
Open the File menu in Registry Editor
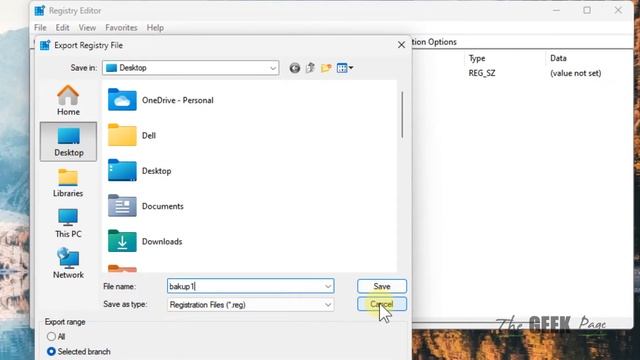tap(40, 28)
